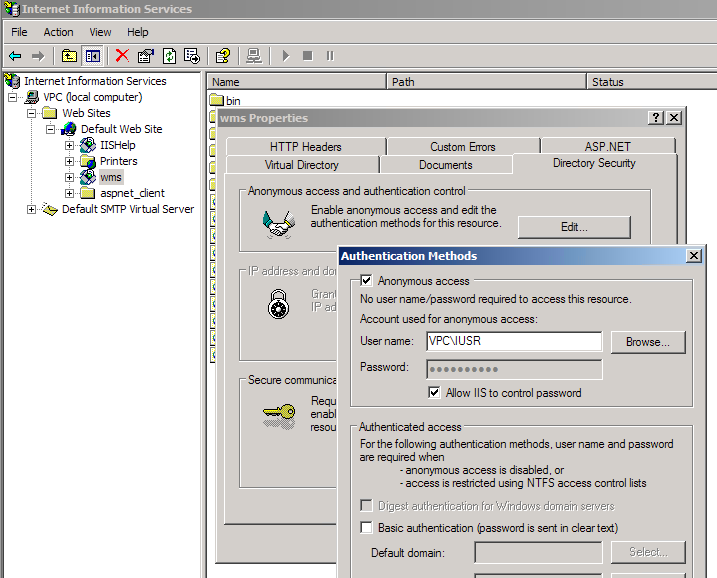The height and width of the screenshot is (578, 717).
Task: Click the Export List toolbar icon
Action: tap(192, 56)
